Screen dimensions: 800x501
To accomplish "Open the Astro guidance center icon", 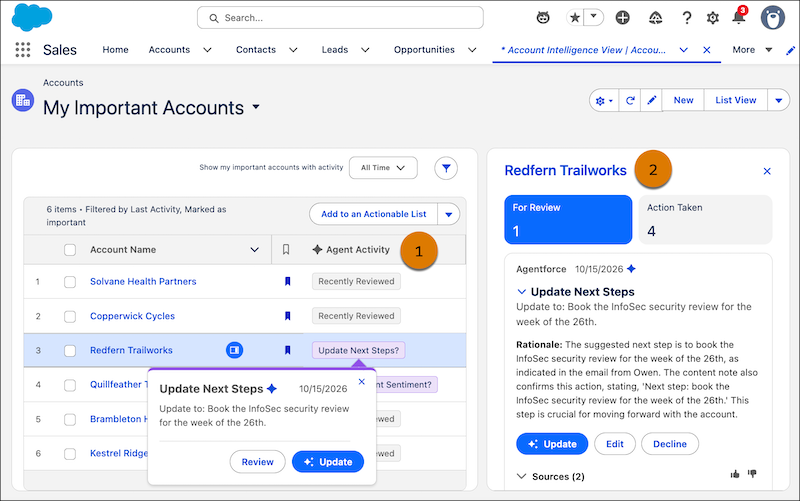I will (x=543, y=18).
